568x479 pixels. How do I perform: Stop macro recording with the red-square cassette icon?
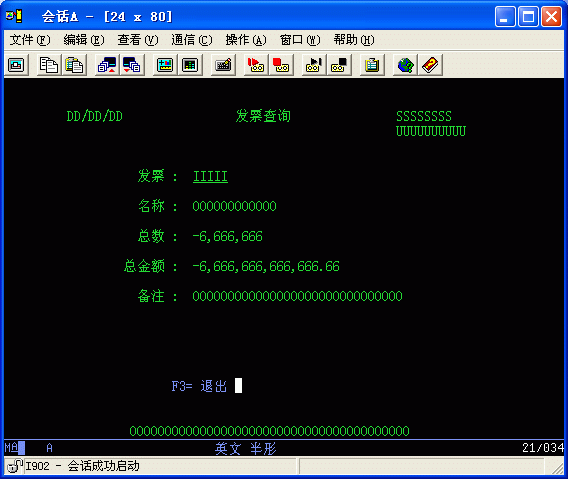pyautogui.click(x=281, y=65)
